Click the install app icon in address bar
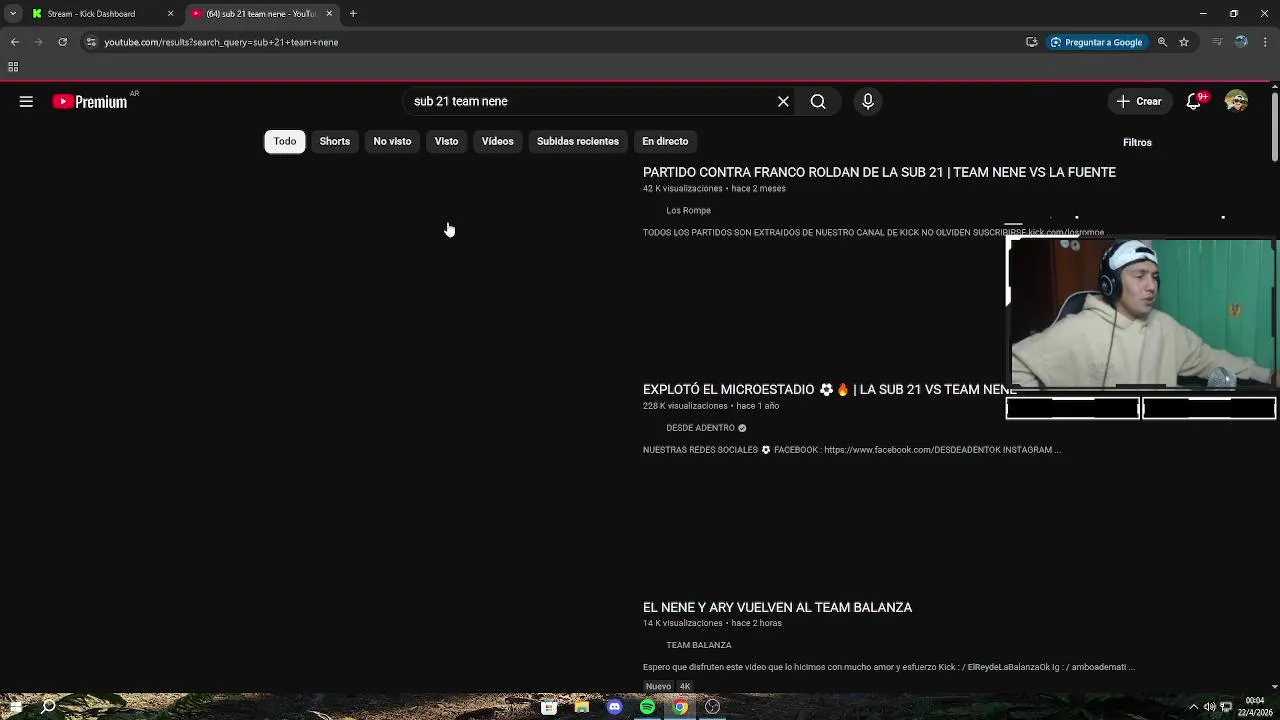 [x=1031, y=42]
